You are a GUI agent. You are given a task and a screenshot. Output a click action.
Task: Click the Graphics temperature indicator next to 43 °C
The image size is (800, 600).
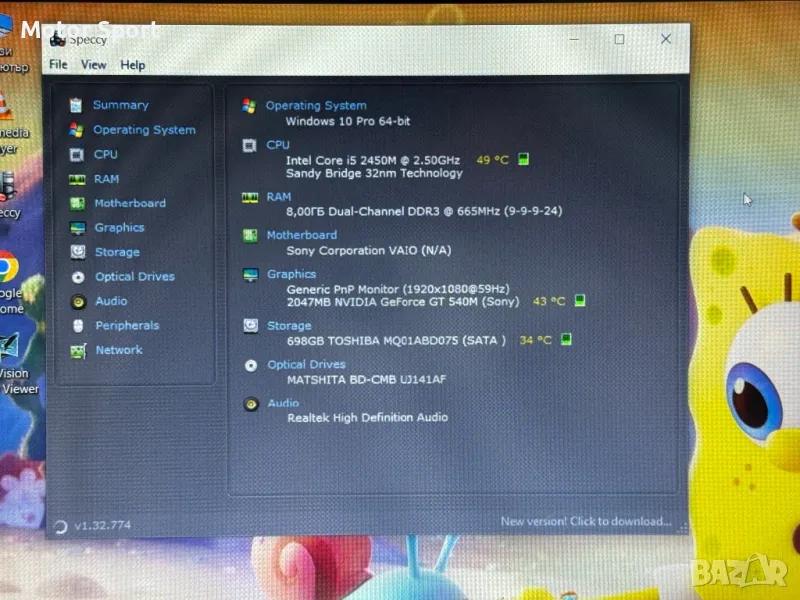(x=580, y=300)
